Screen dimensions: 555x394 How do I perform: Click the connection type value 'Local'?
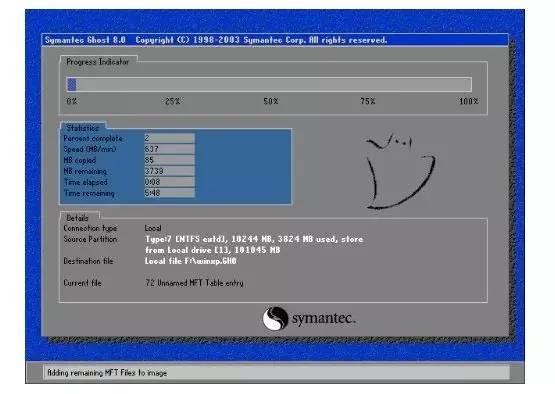pos(153,228)
